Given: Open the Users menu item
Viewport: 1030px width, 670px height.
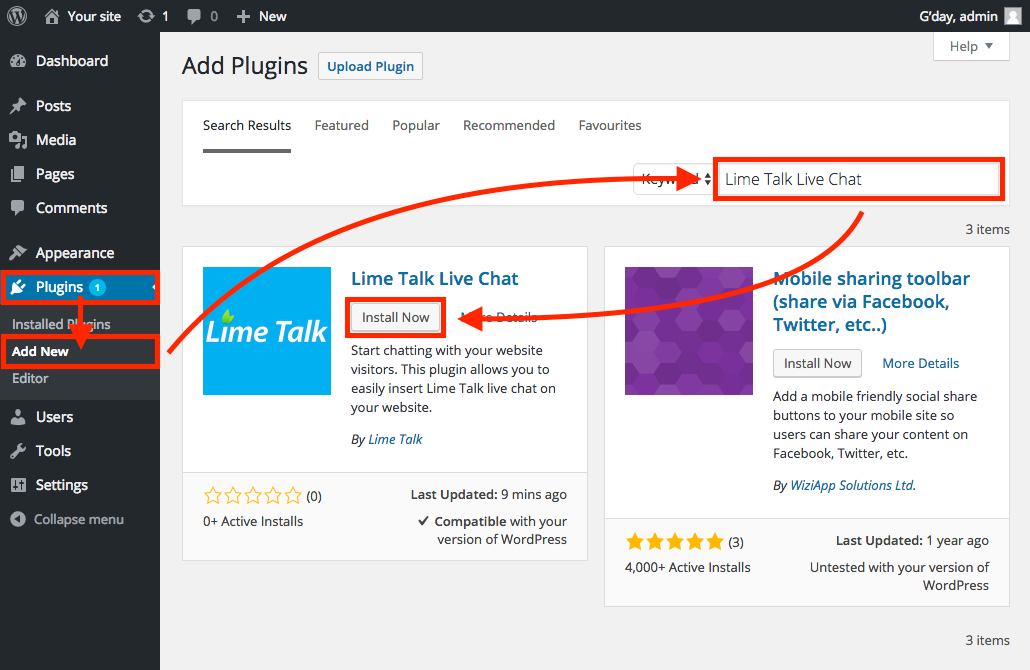Looking at the screenshot, I should click(x=55, y=417).
